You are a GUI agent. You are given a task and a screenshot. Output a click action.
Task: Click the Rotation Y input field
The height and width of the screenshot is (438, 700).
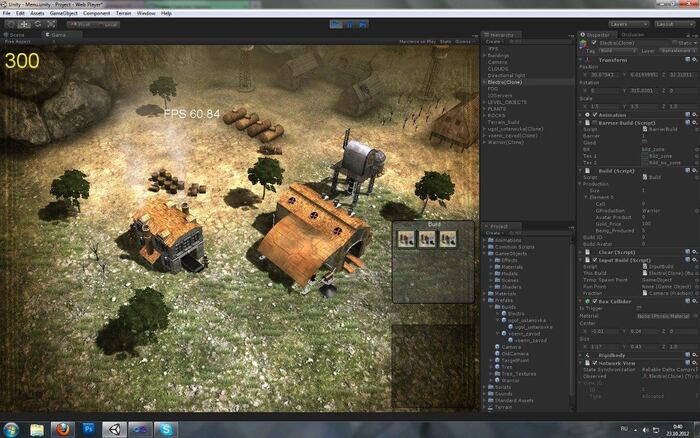point(643,91)
